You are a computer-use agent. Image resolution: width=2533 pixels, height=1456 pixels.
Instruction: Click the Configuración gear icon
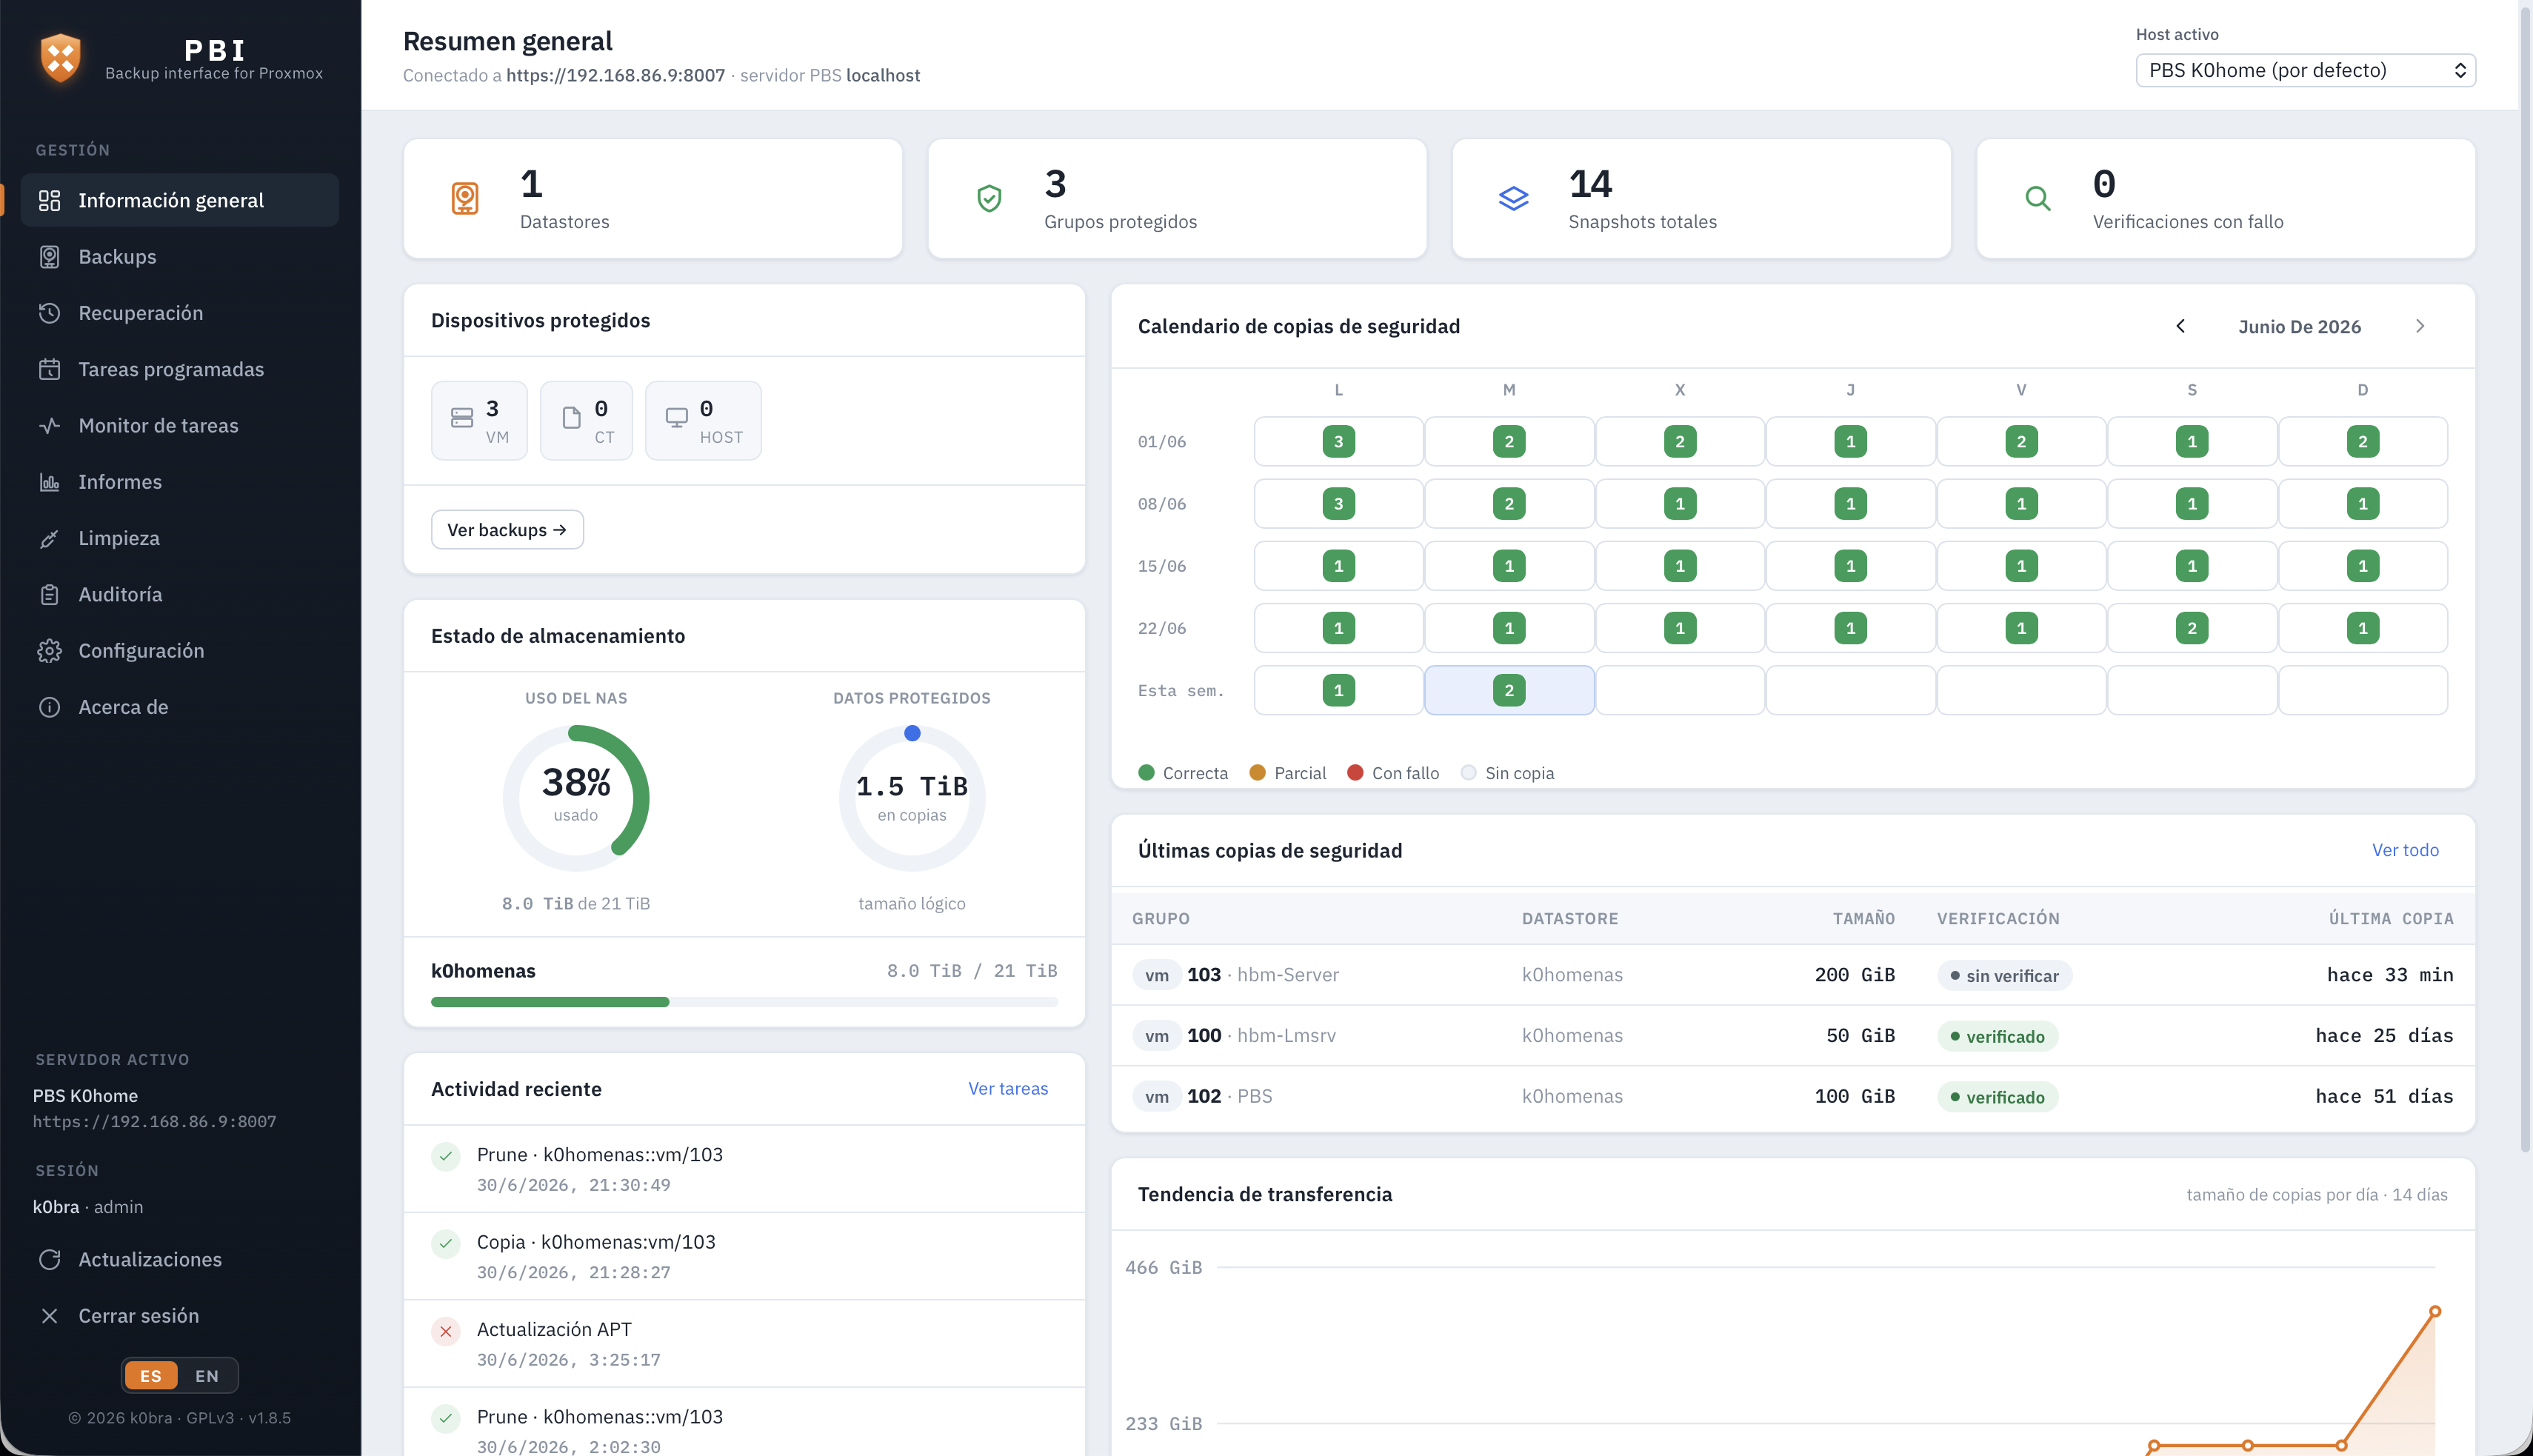coord(49,651)
